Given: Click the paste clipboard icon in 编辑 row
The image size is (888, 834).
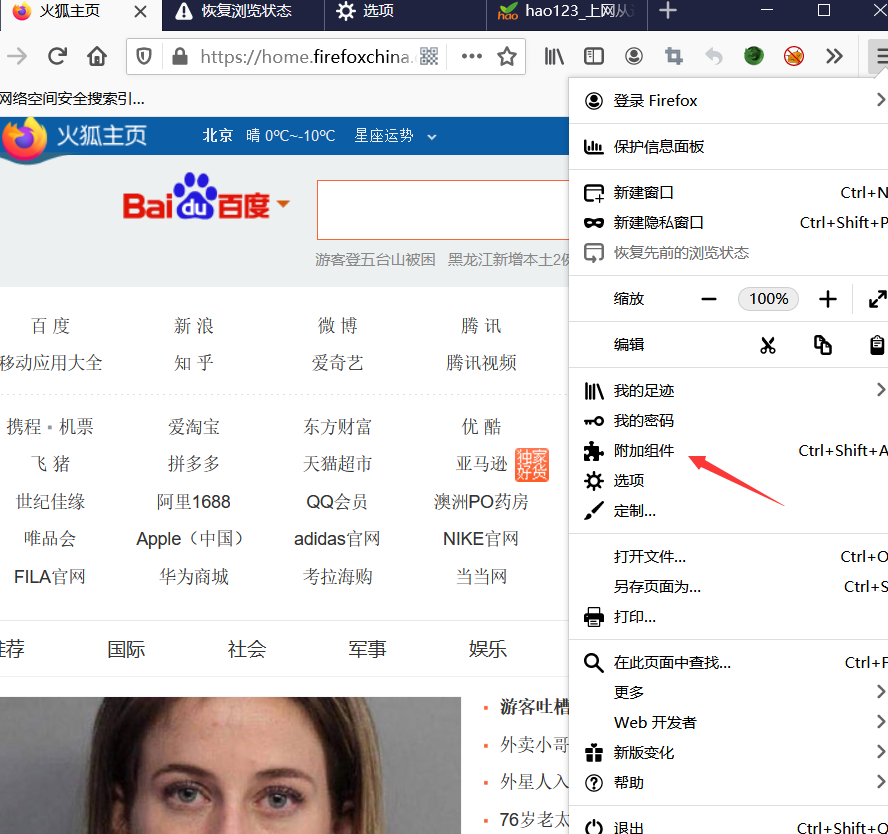Looking at the screenshot, I should pos(876,344).
